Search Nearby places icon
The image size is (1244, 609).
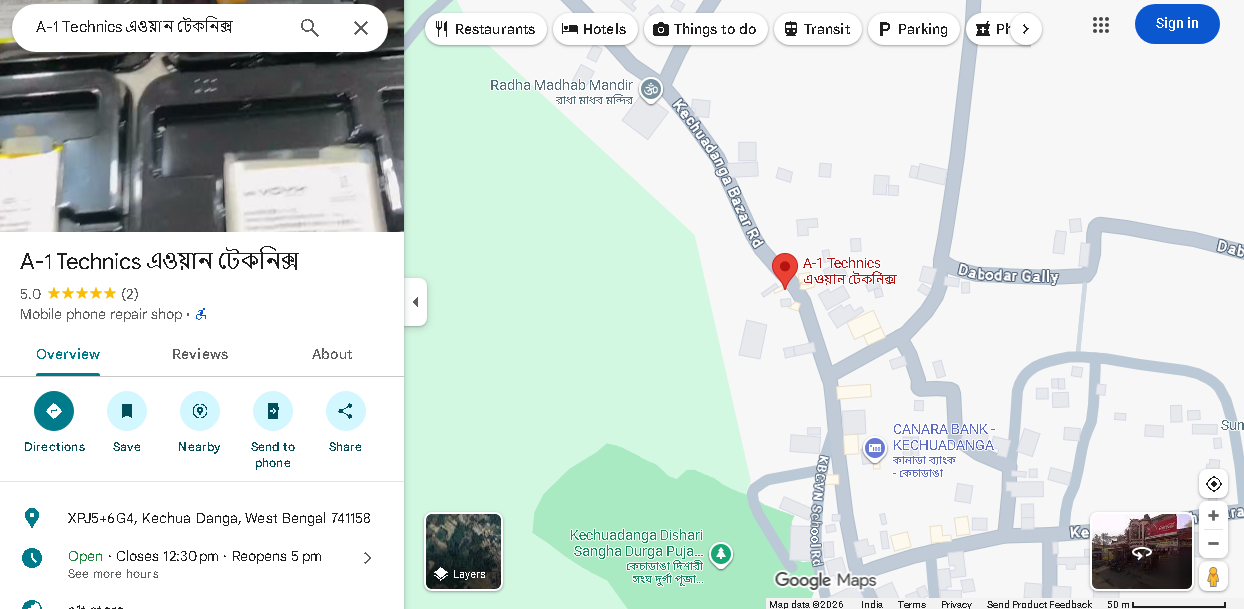click(199, 411)
